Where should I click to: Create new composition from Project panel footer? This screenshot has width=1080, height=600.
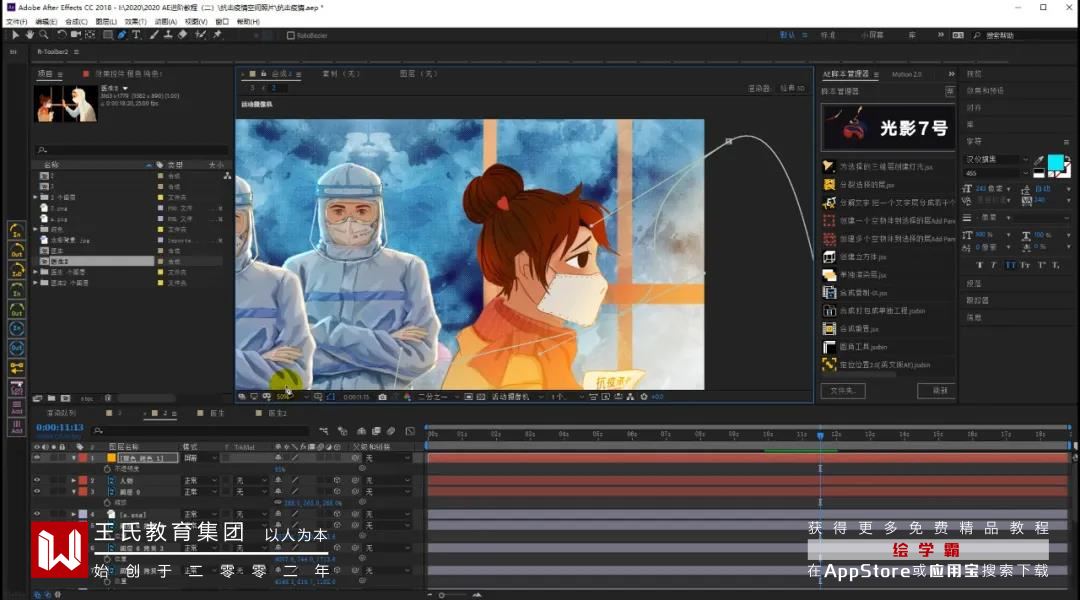[65, 398]
